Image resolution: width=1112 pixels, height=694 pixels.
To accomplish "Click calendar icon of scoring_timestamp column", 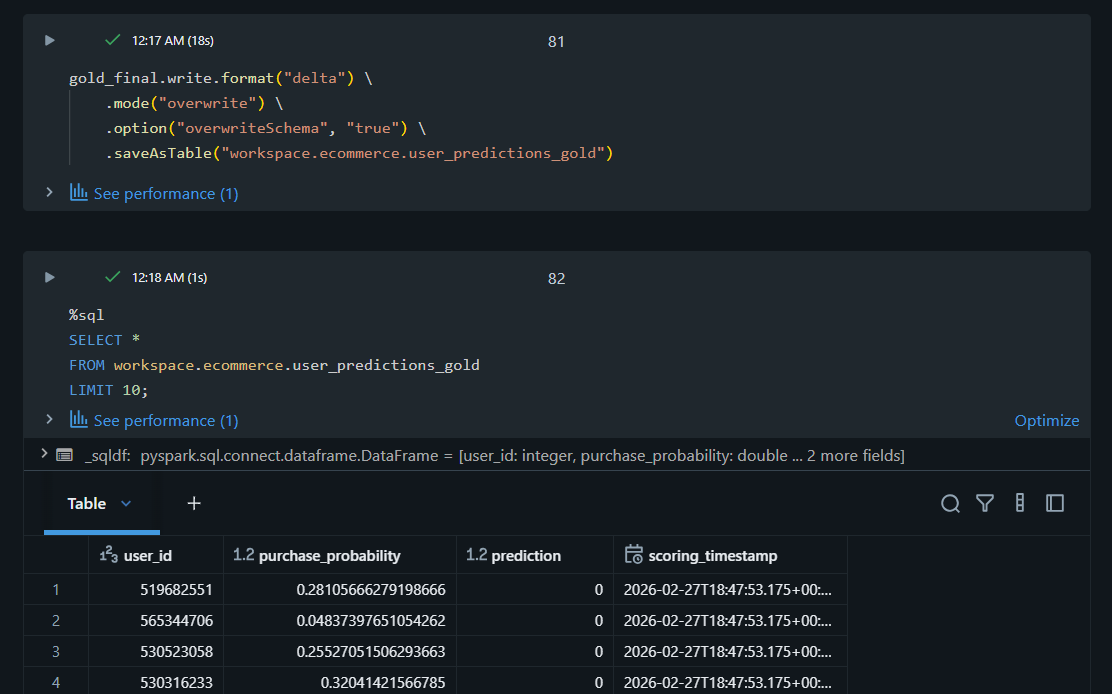I will tap(634, 554).
